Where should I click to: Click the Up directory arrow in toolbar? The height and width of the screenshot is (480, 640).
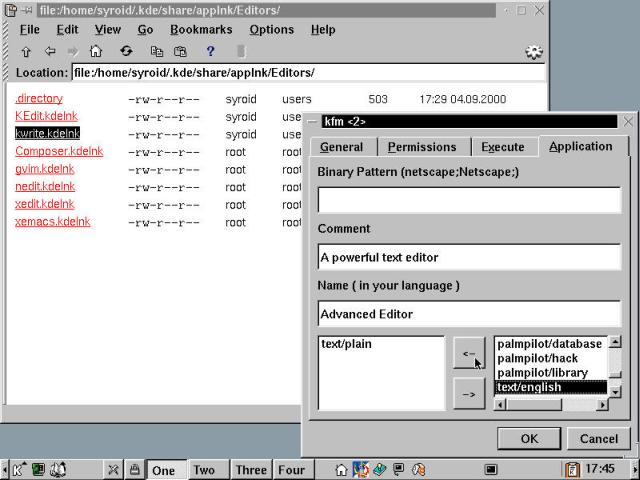click(x=24, y=51)
